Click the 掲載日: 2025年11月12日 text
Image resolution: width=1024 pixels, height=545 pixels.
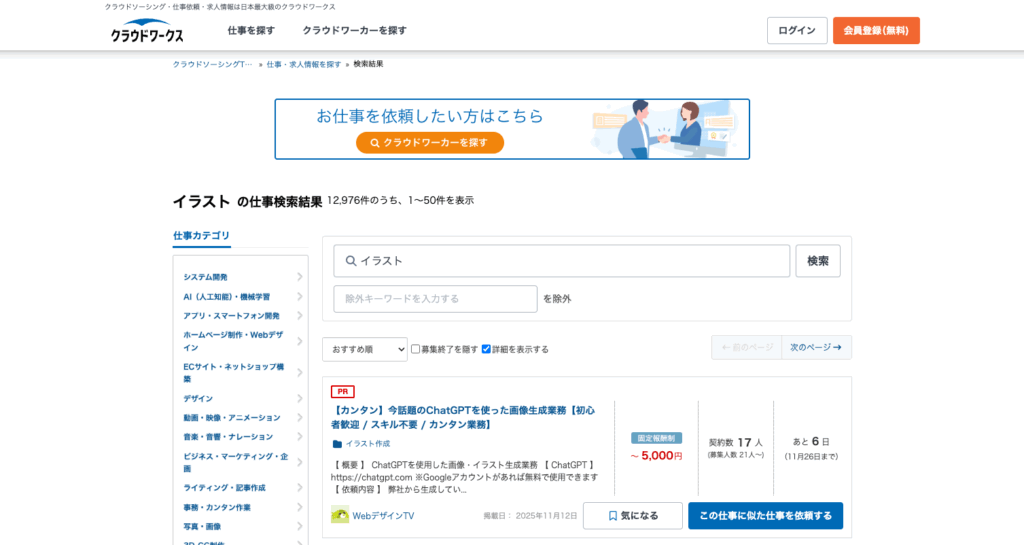(x=530, y=516)
